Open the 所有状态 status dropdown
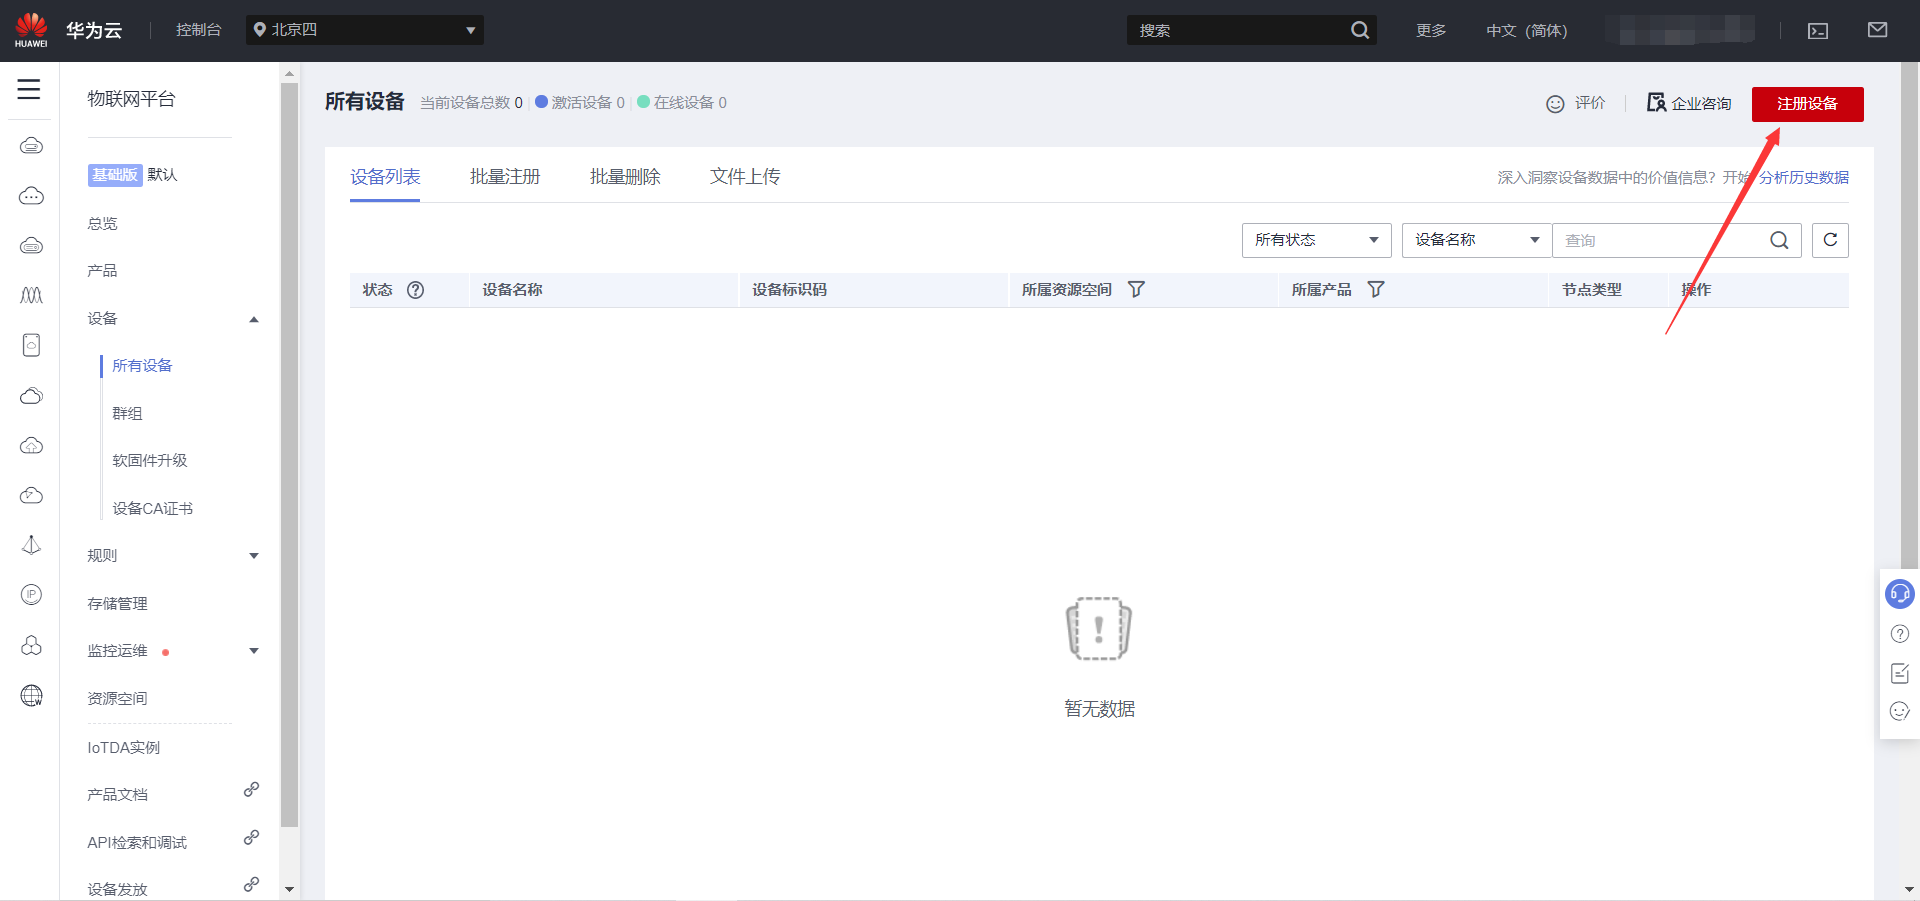Screen dimensions: 1920x901 point(1317,240)
